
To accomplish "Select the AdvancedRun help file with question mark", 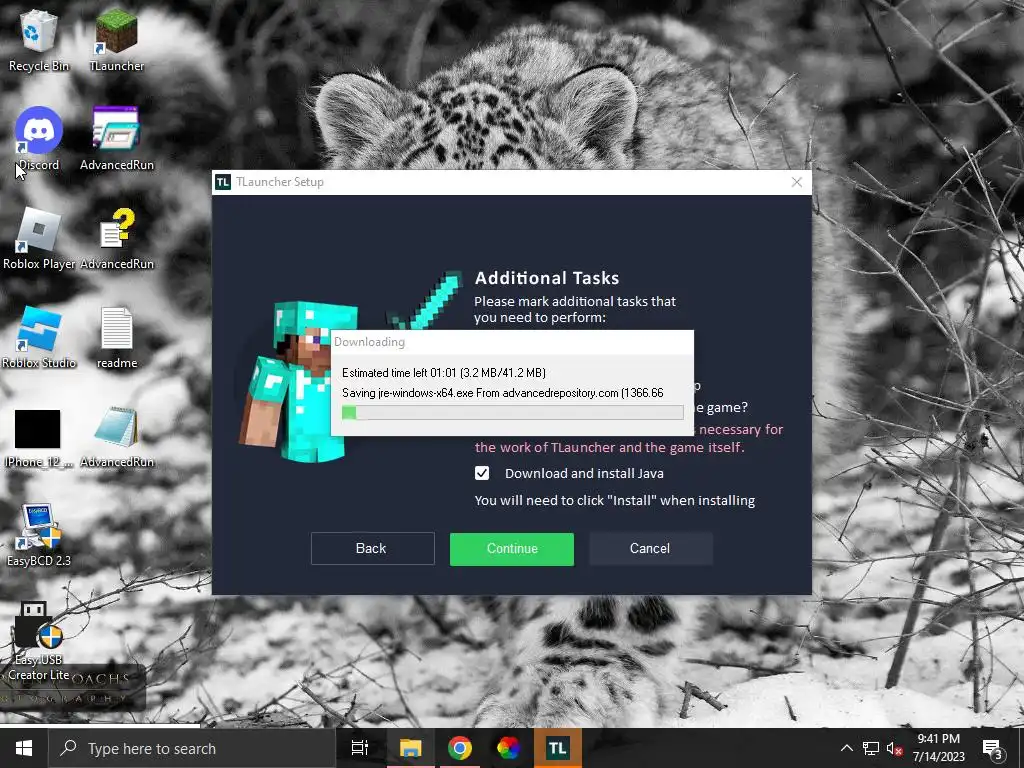I will 116,238.
